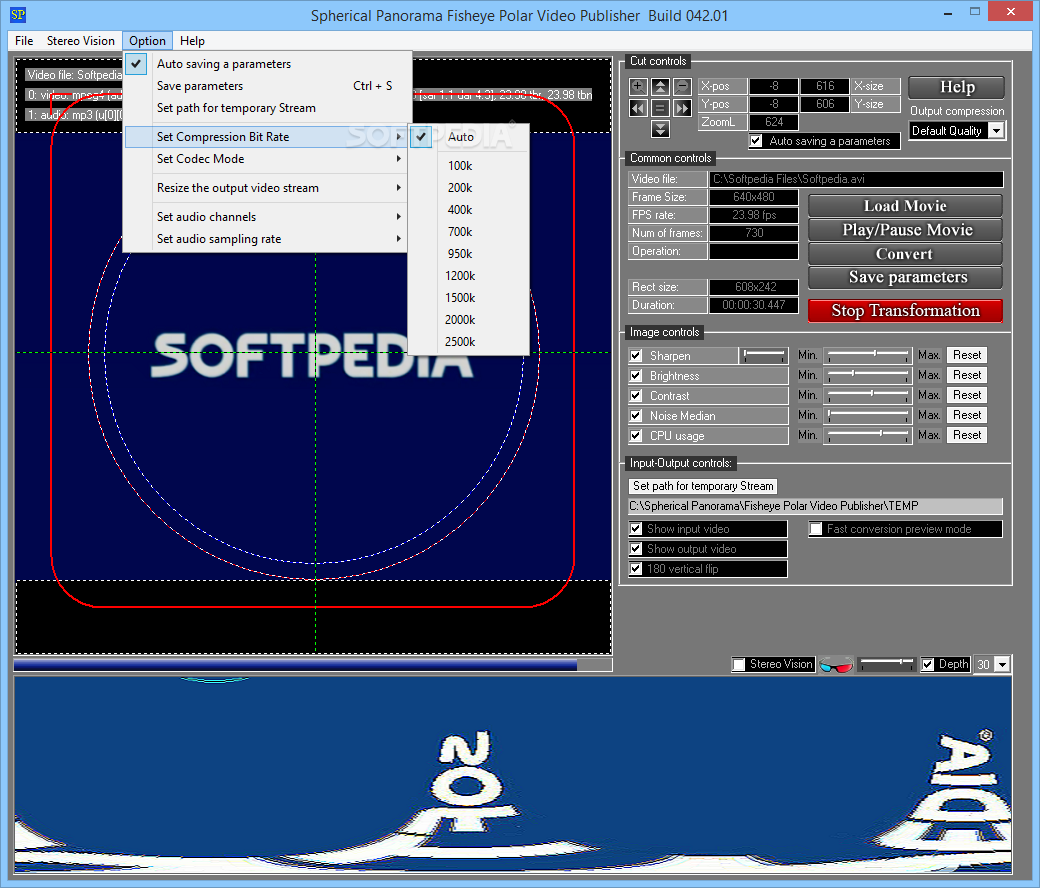1040x888 pixels.
Task: Open the Depth value 30 dropdown
Action: (x=1002, y=665)
